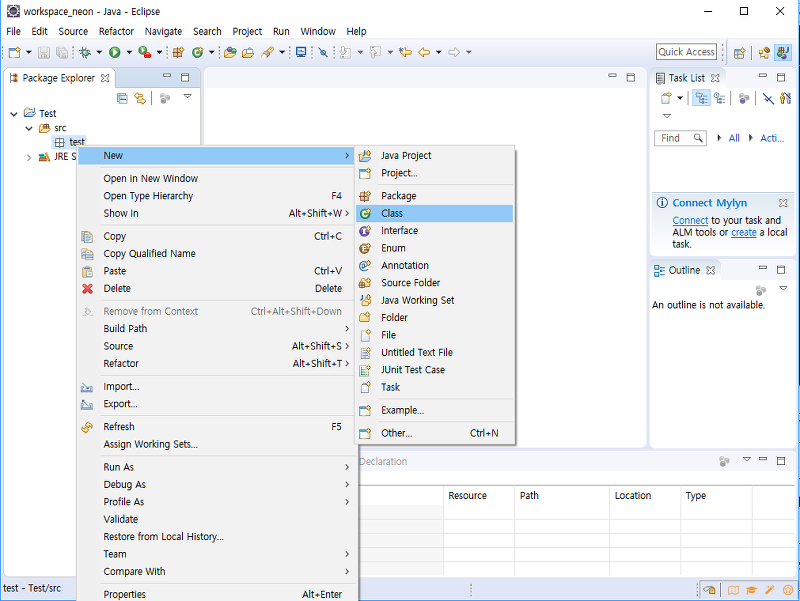Screen dimensions: 800x601
Task: Select the Package Explorer tab
Action: [x=60, y=78]
